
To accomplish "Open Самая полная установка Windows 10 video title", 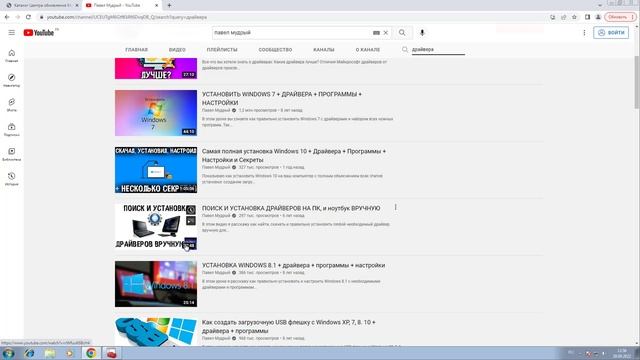I will (x=294, y=156).
